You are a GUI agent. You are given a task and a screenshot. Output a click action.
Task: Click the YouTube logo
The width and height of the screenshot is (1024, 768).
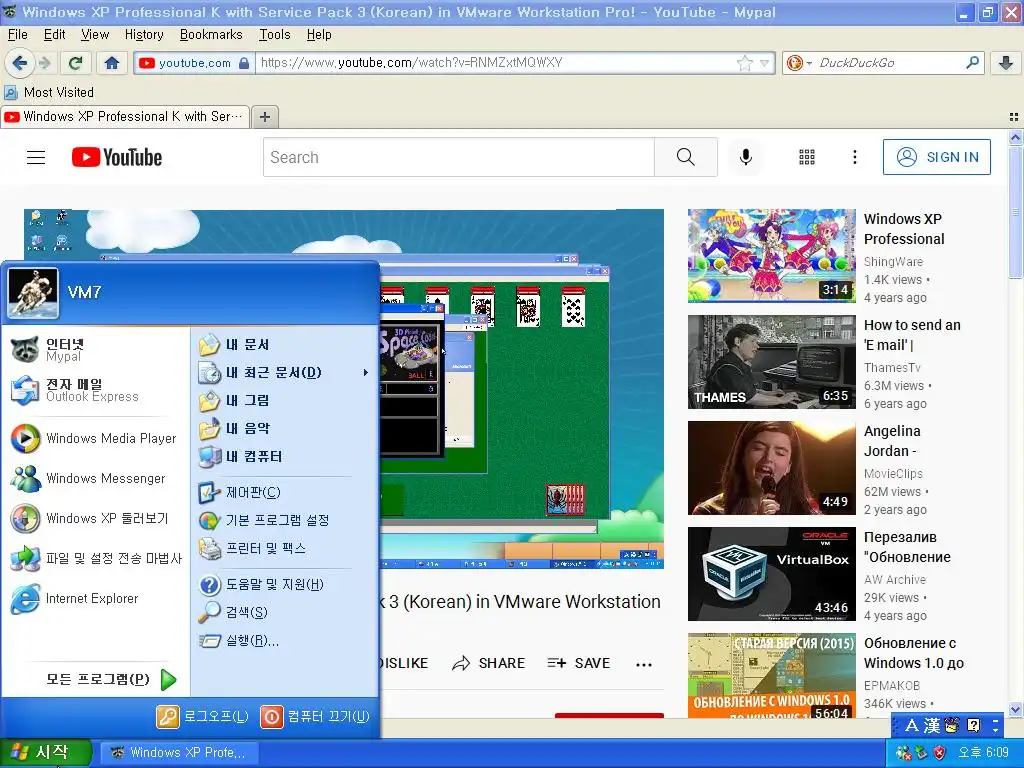pos(117,157)
